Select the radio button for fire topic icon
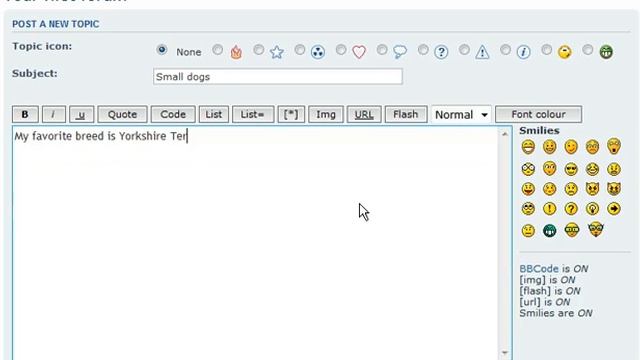This screenshot has width=640, height=360. pos(218,50)
